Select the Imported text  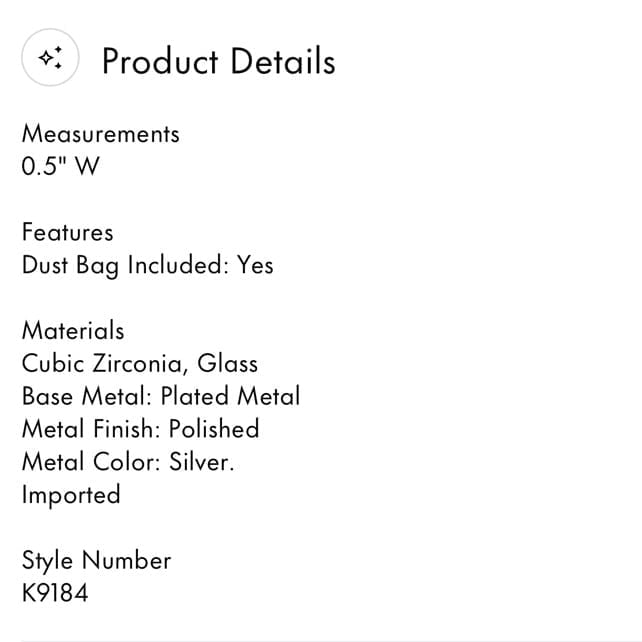[71, 495]
